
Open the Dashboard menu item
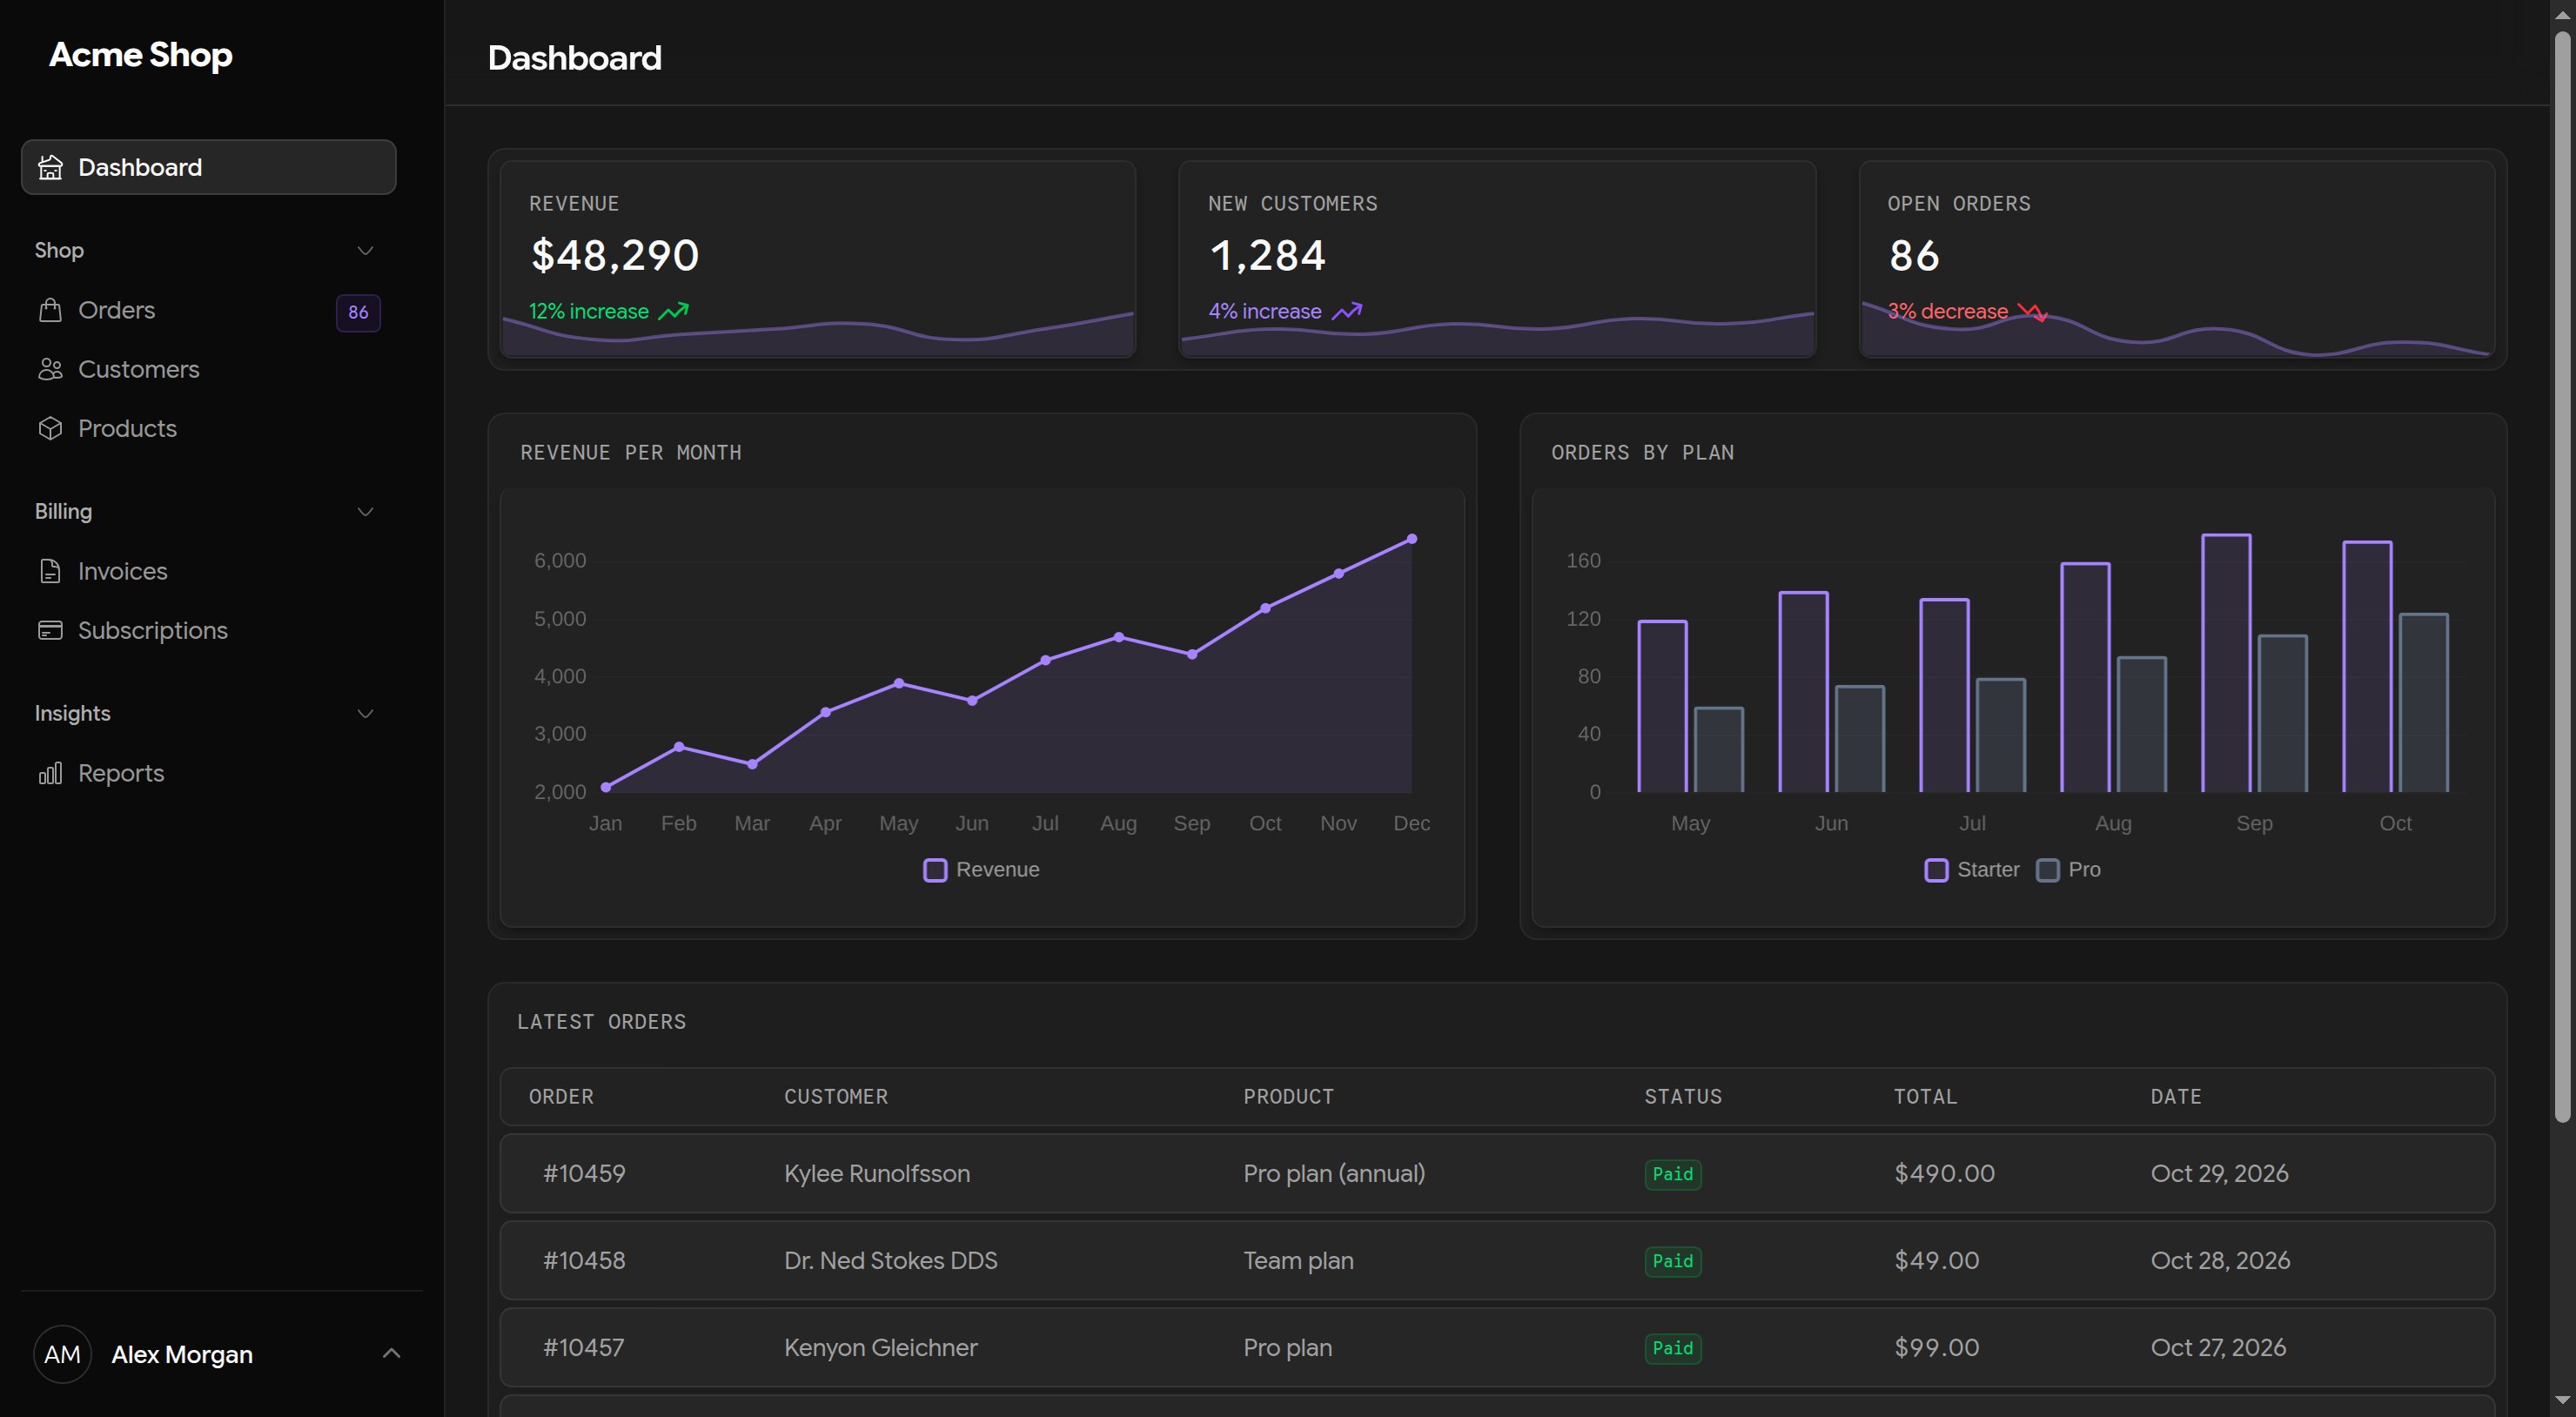coord(208,167)
